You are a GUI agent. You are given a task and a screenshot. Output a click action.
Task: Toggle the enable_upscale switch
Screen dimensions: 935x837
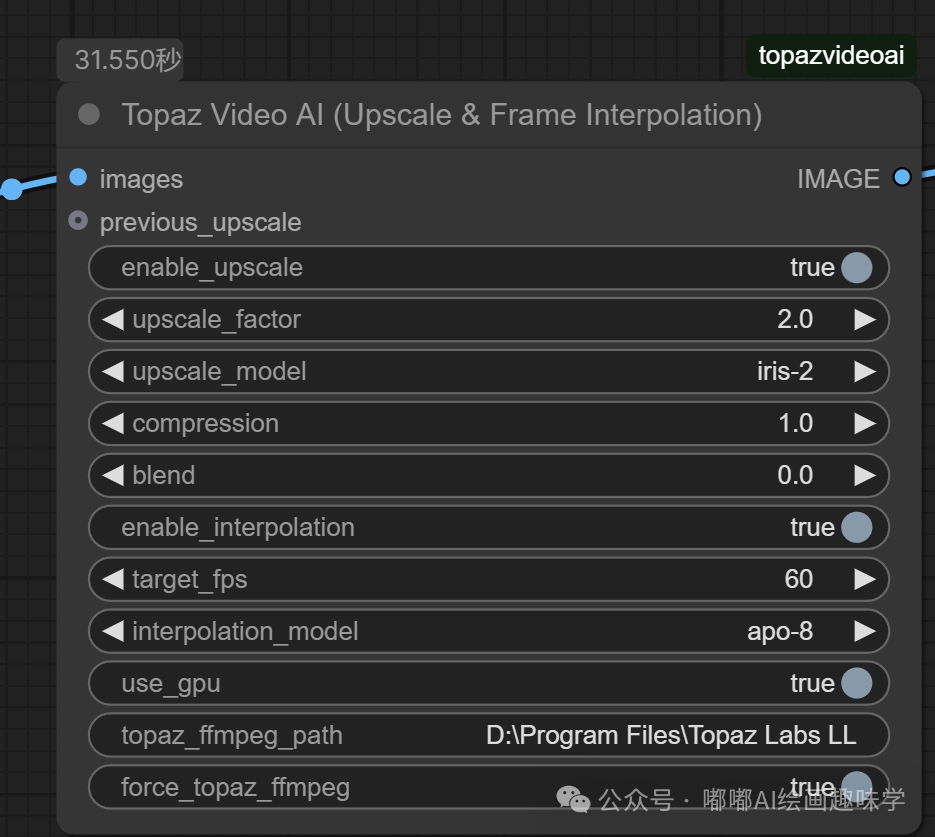[857, 268]
